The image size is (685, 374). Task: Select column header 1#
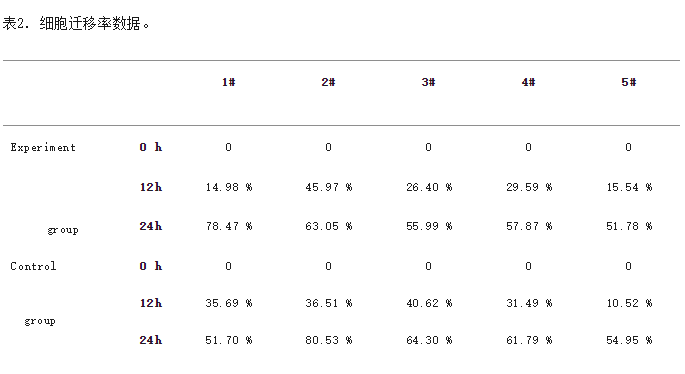[x=228, y=82]
